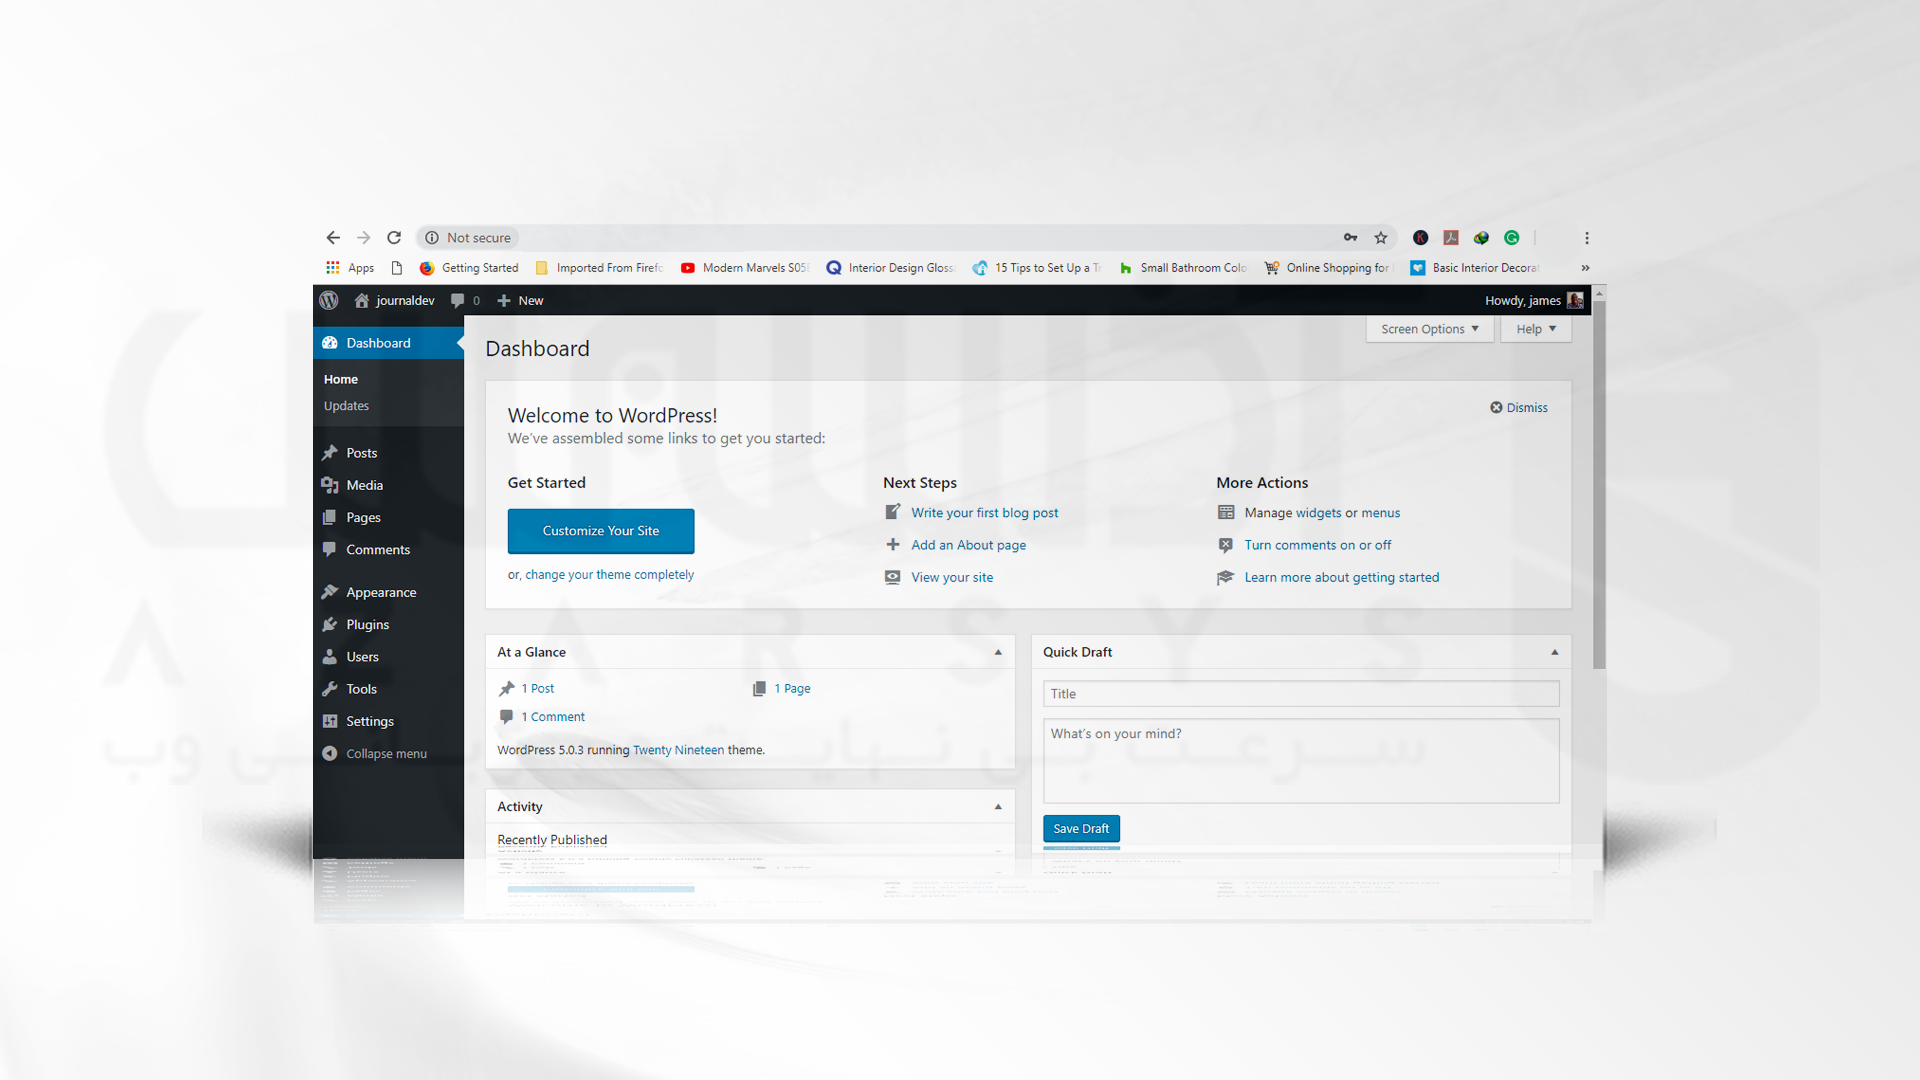Click the Save Draft button
Image resolution: width=1920 pixels, height=1080 pixels.
(x=1080, y=828)
